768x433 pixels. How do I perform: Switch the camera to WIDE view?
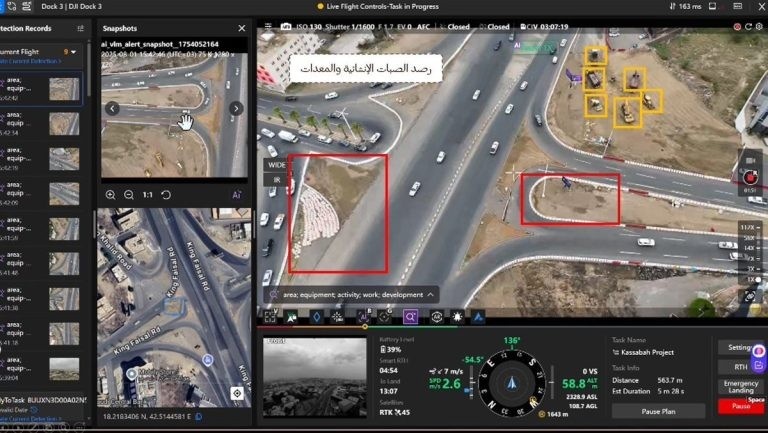coord(275,164)
